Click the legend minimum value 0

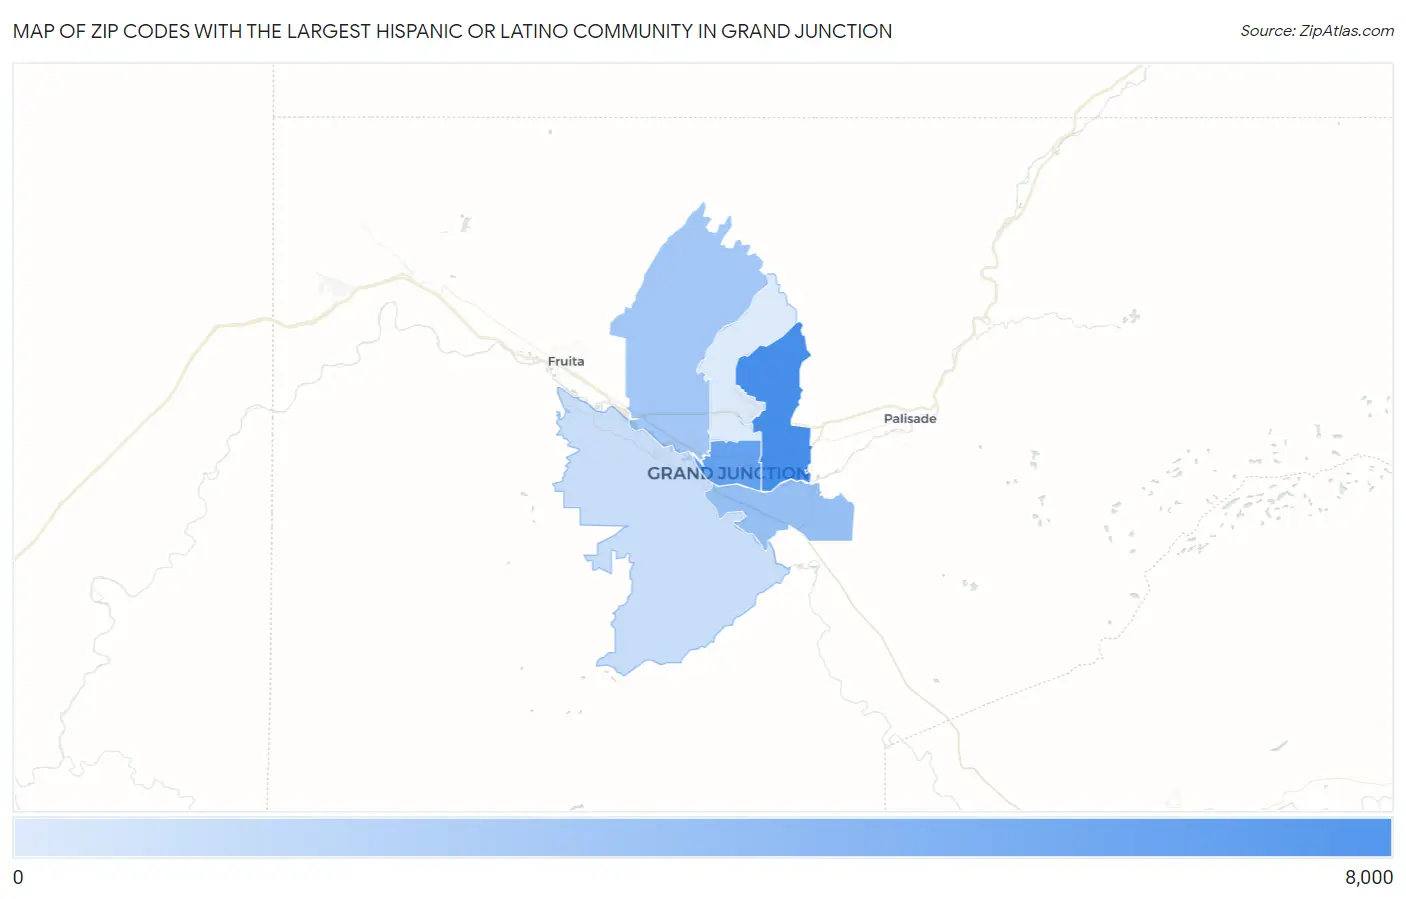(18, 877)
